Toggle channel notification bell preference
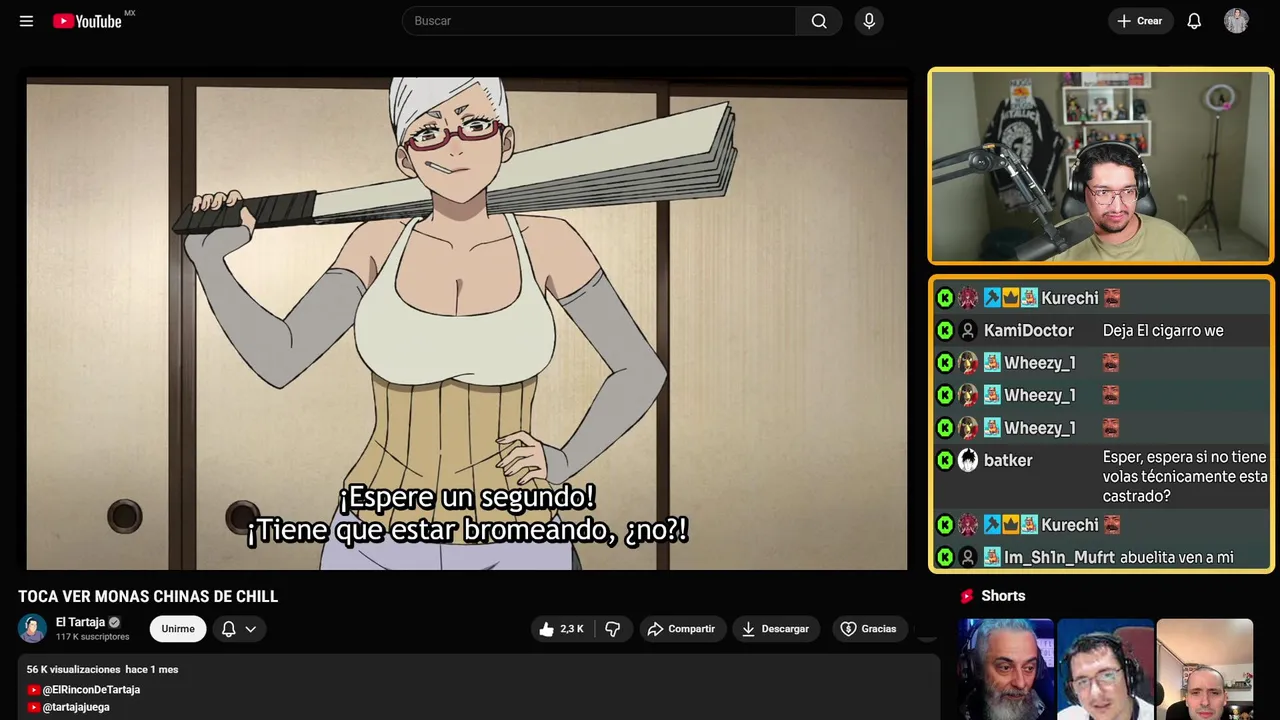This screenshot has height=720, width=1280. click(229, 629)
